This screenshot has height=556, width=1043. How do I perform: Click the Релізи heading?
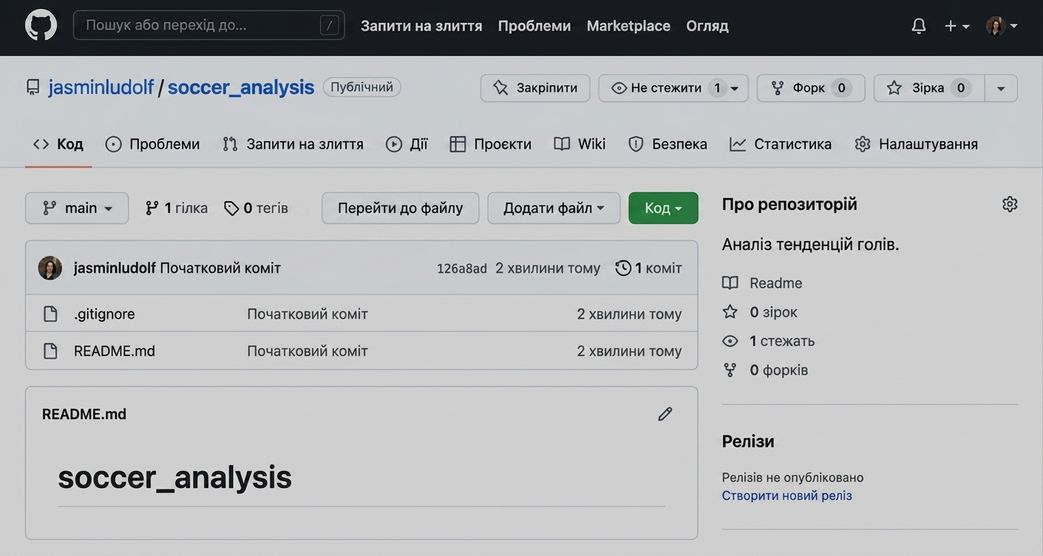748,442
